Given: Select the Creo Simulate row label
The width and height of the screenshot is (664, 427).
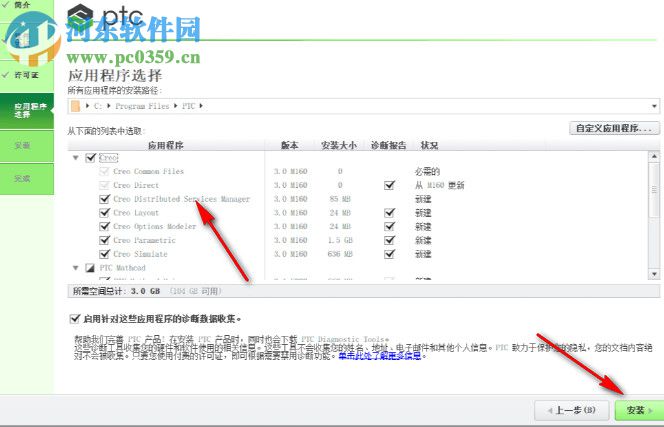Looking at the screenshot, I should click(x=140, y=254).
